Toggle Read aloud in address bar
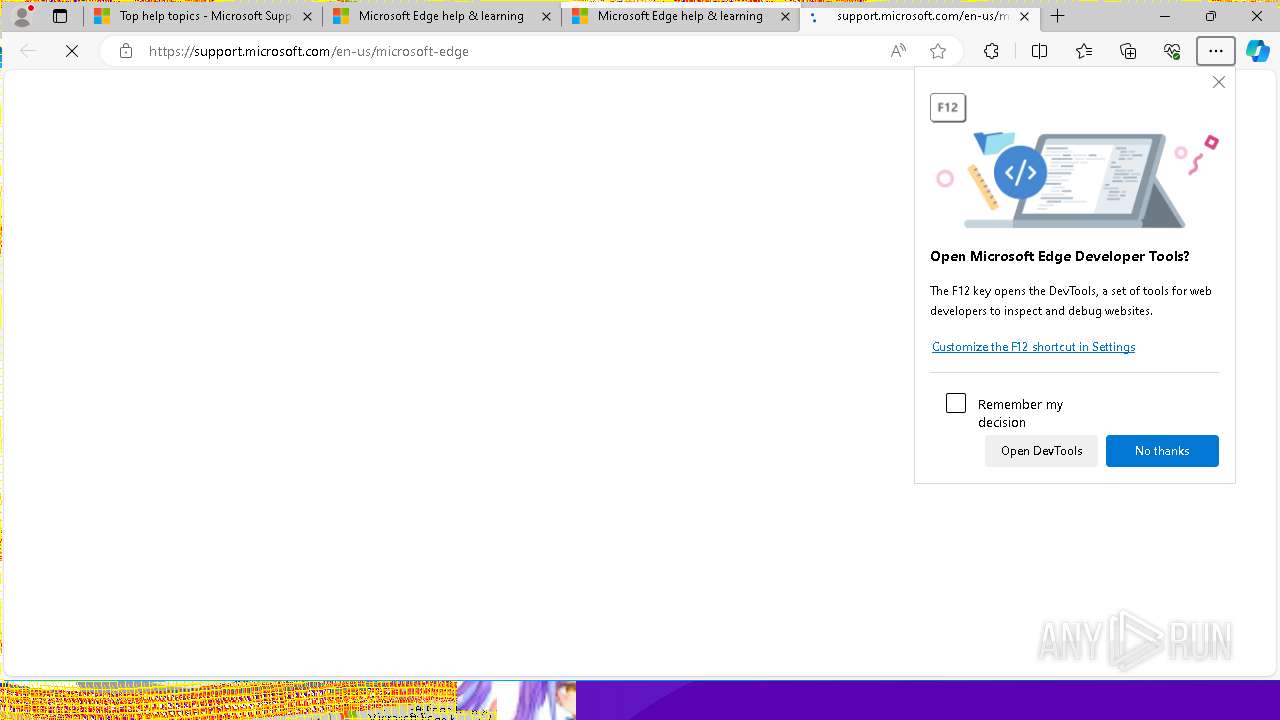The height and width of the screenshot is (720, 1280). click(x=898, y=51)
